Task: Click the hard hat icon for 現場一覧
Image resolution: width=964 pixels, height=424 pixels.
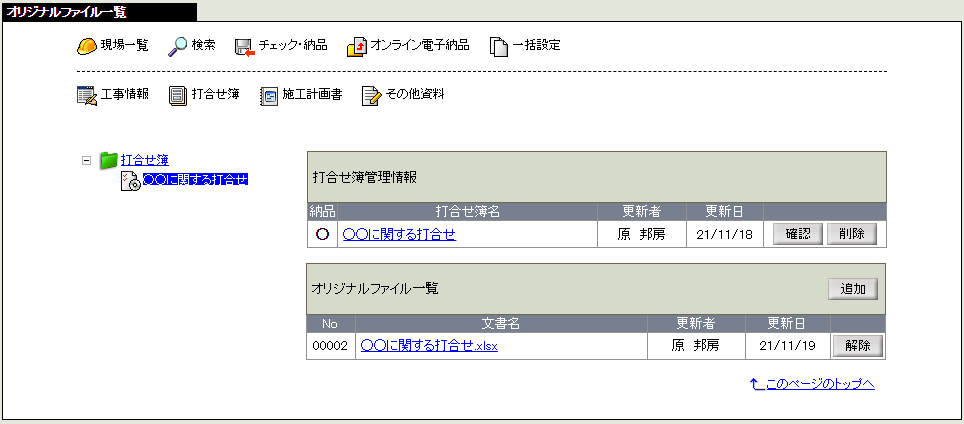Action: tap(87, 46)
